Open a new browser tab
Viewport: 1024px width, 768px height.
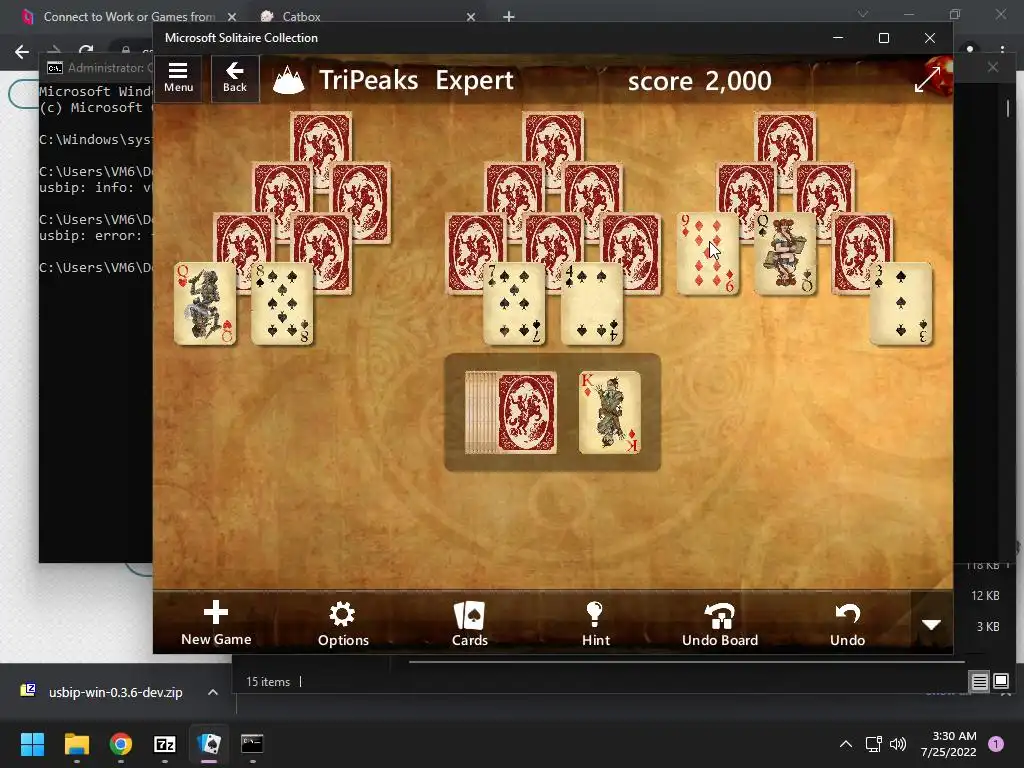point(509,16)
